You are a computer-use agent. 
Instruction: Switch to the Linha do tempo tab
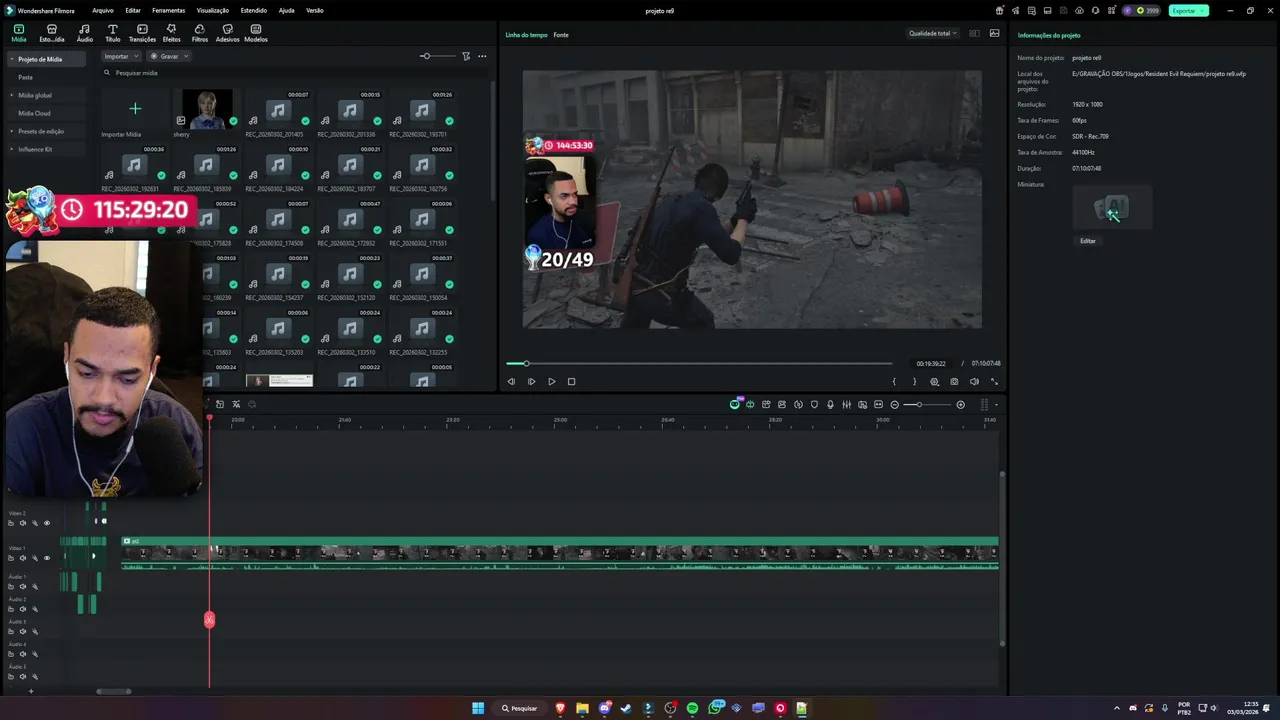pyautogui.click(x=526, y=35)
